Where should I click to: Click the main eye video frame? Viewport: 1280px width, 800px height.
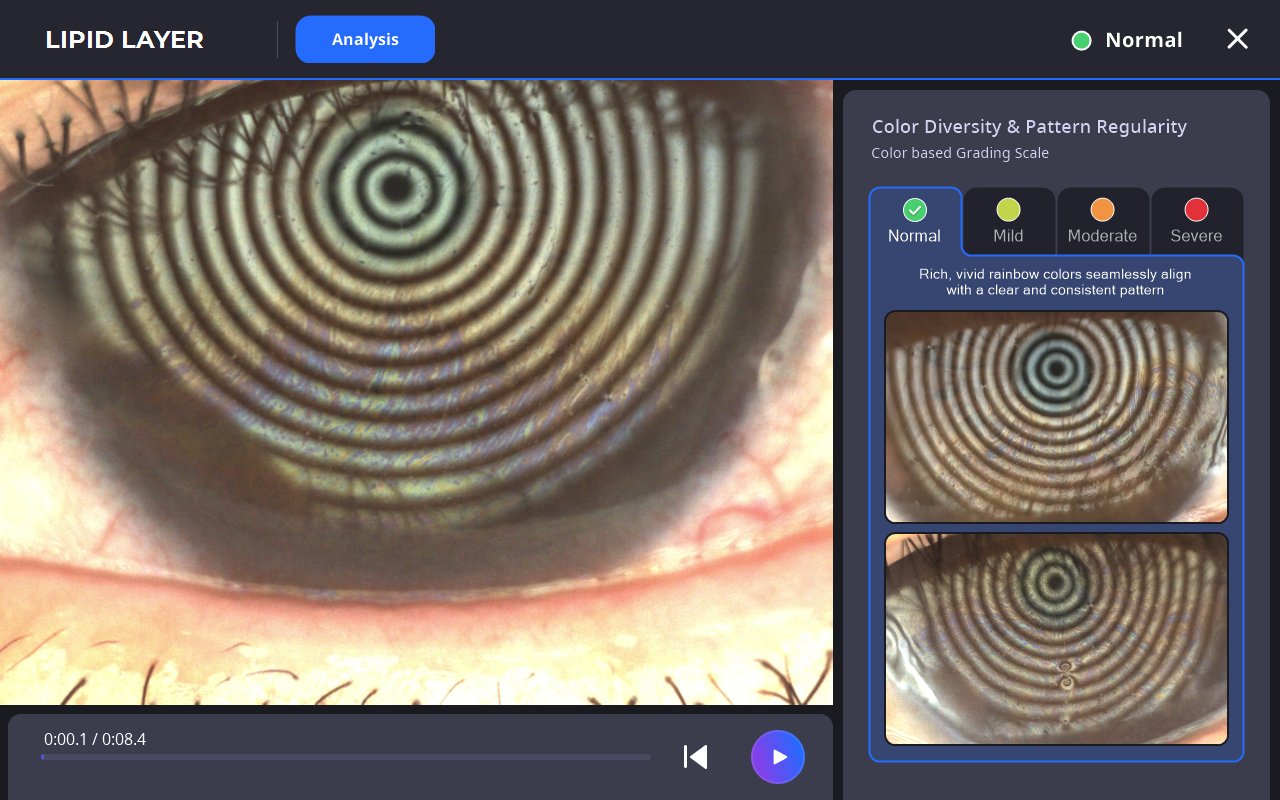pyautogui.click(x=416, y=392)
